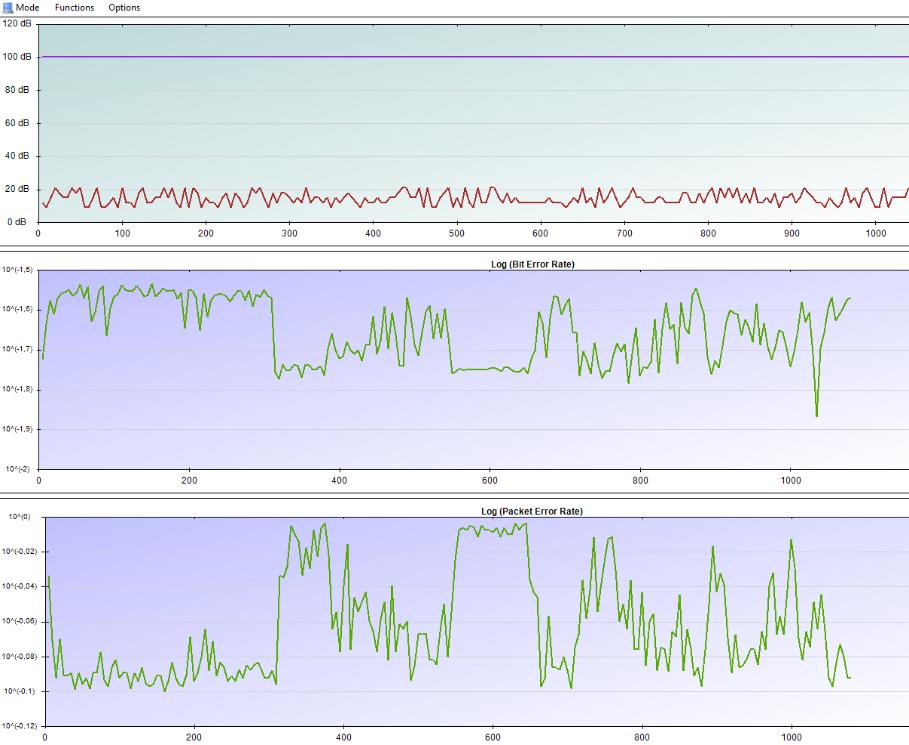Open the Mode menu
Screen dimensions: 909x745
point(27,8)
